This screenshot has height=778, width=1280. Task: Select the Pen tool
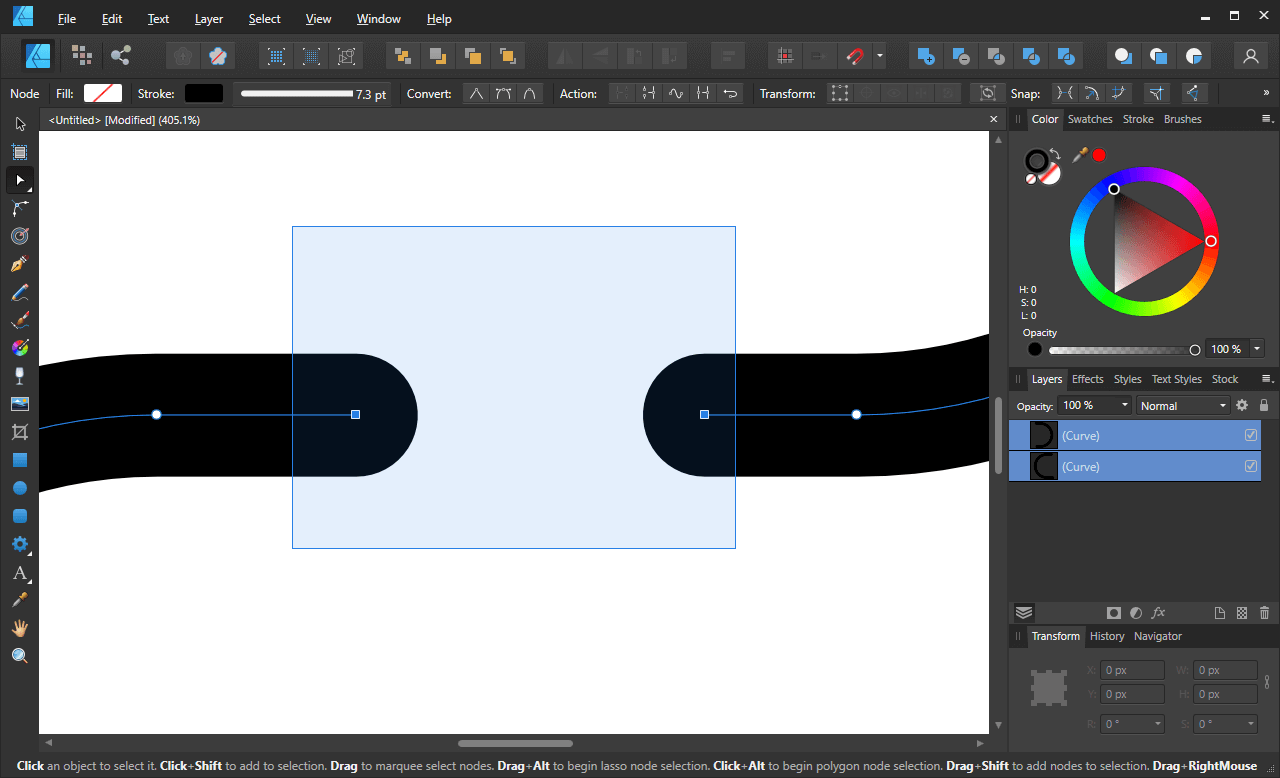(x=20, y=264)
